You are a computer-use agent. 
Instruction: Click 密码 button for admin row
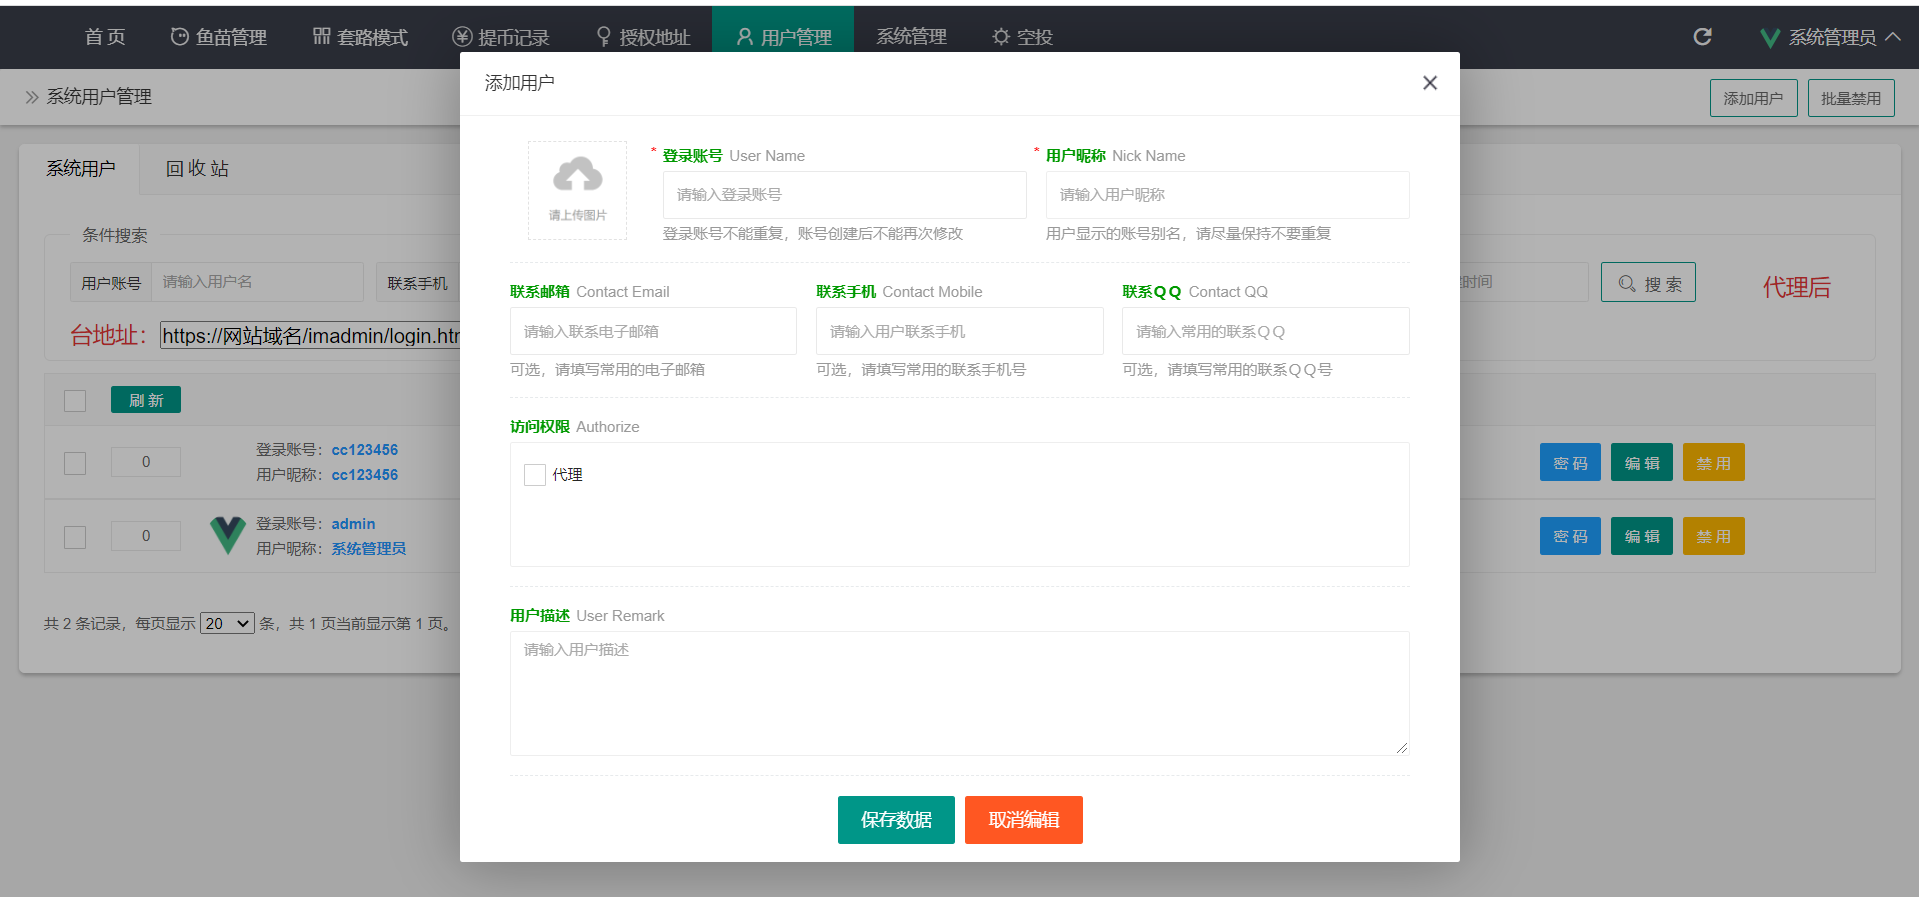pos(1570,536)
